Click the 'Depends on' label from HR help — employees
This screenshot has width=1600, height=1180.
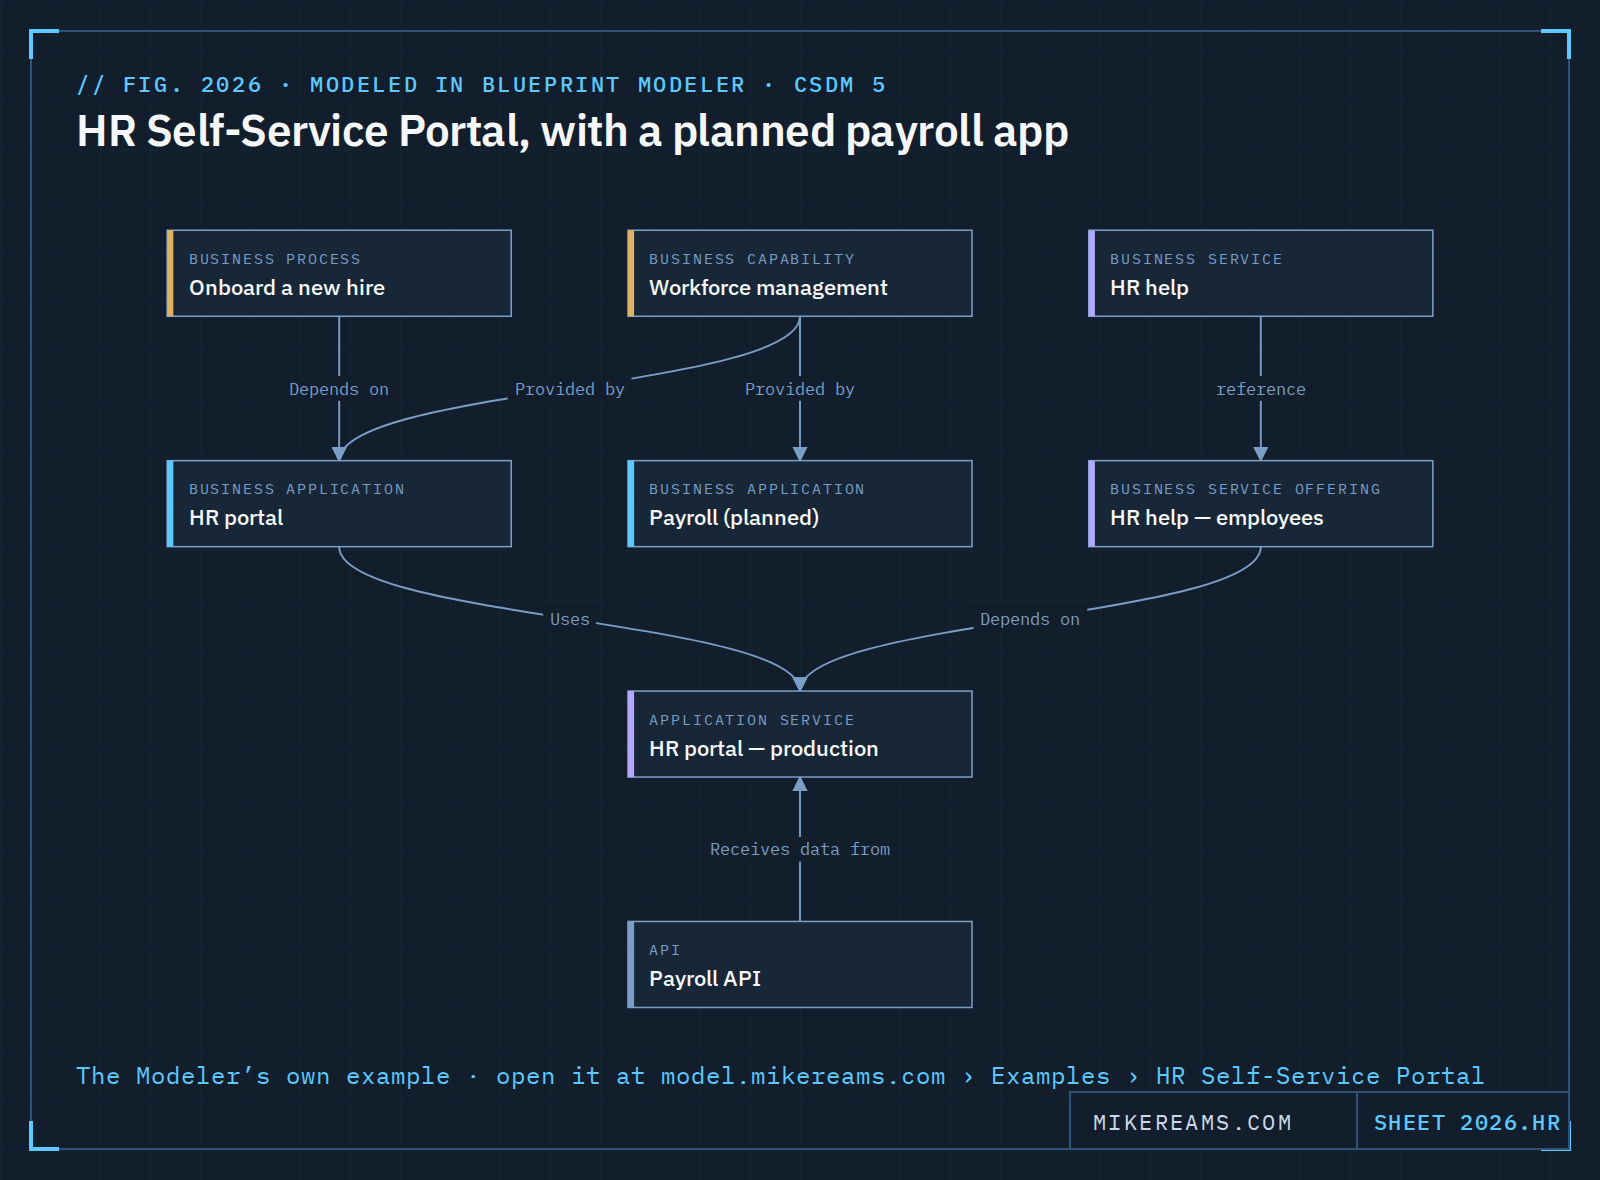tap(1030, 619)
